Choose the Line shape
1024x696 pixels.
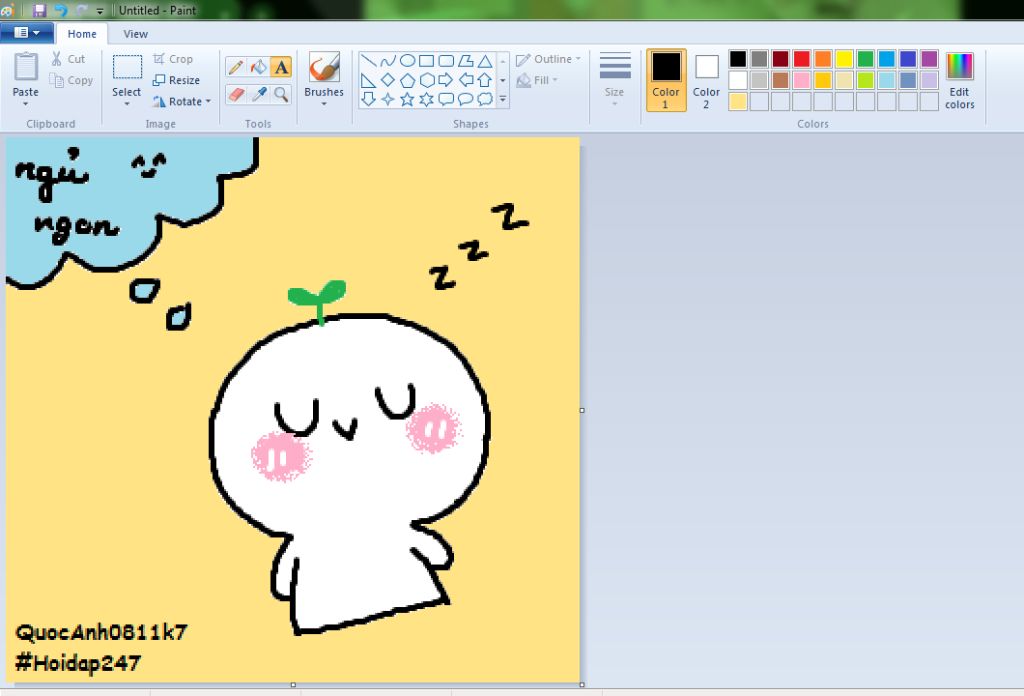coord(368,61)
